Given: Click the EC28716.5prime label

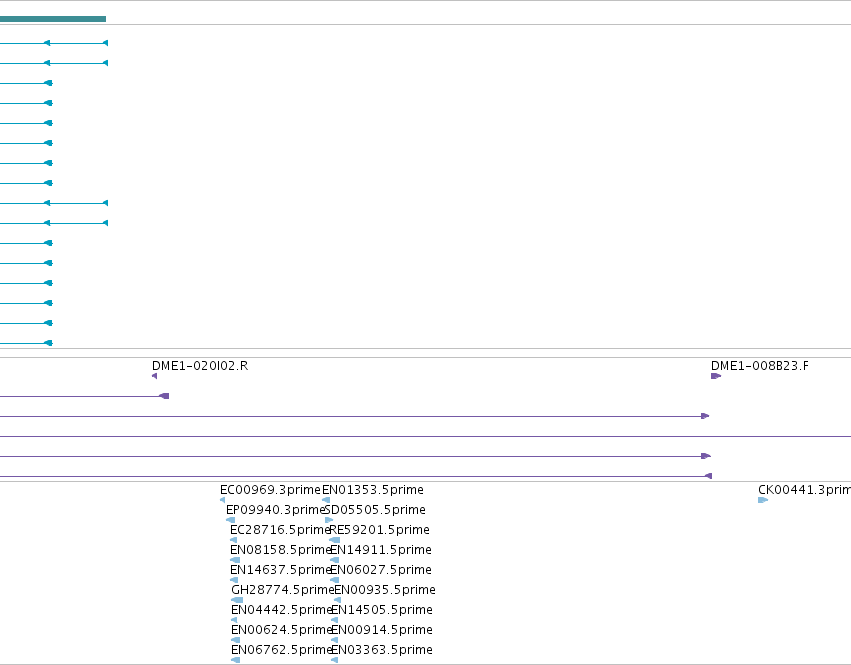Looking at the screenshot, I should 280,530.
